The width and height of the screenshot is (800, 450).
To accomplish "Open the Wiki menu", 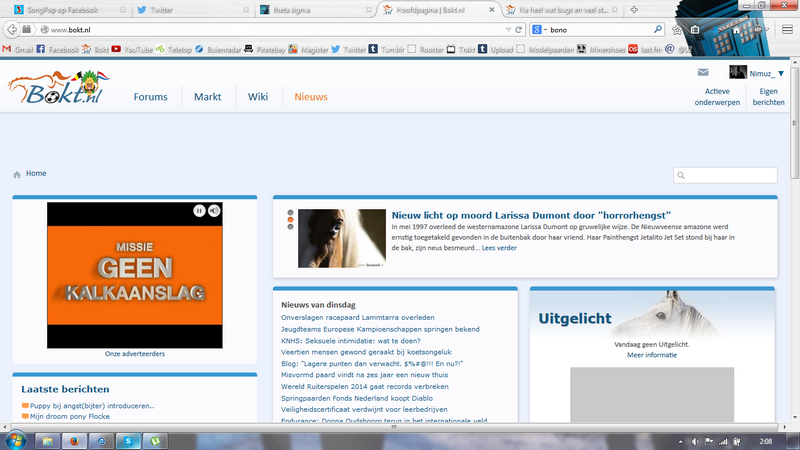I will [x=258, y=97].
